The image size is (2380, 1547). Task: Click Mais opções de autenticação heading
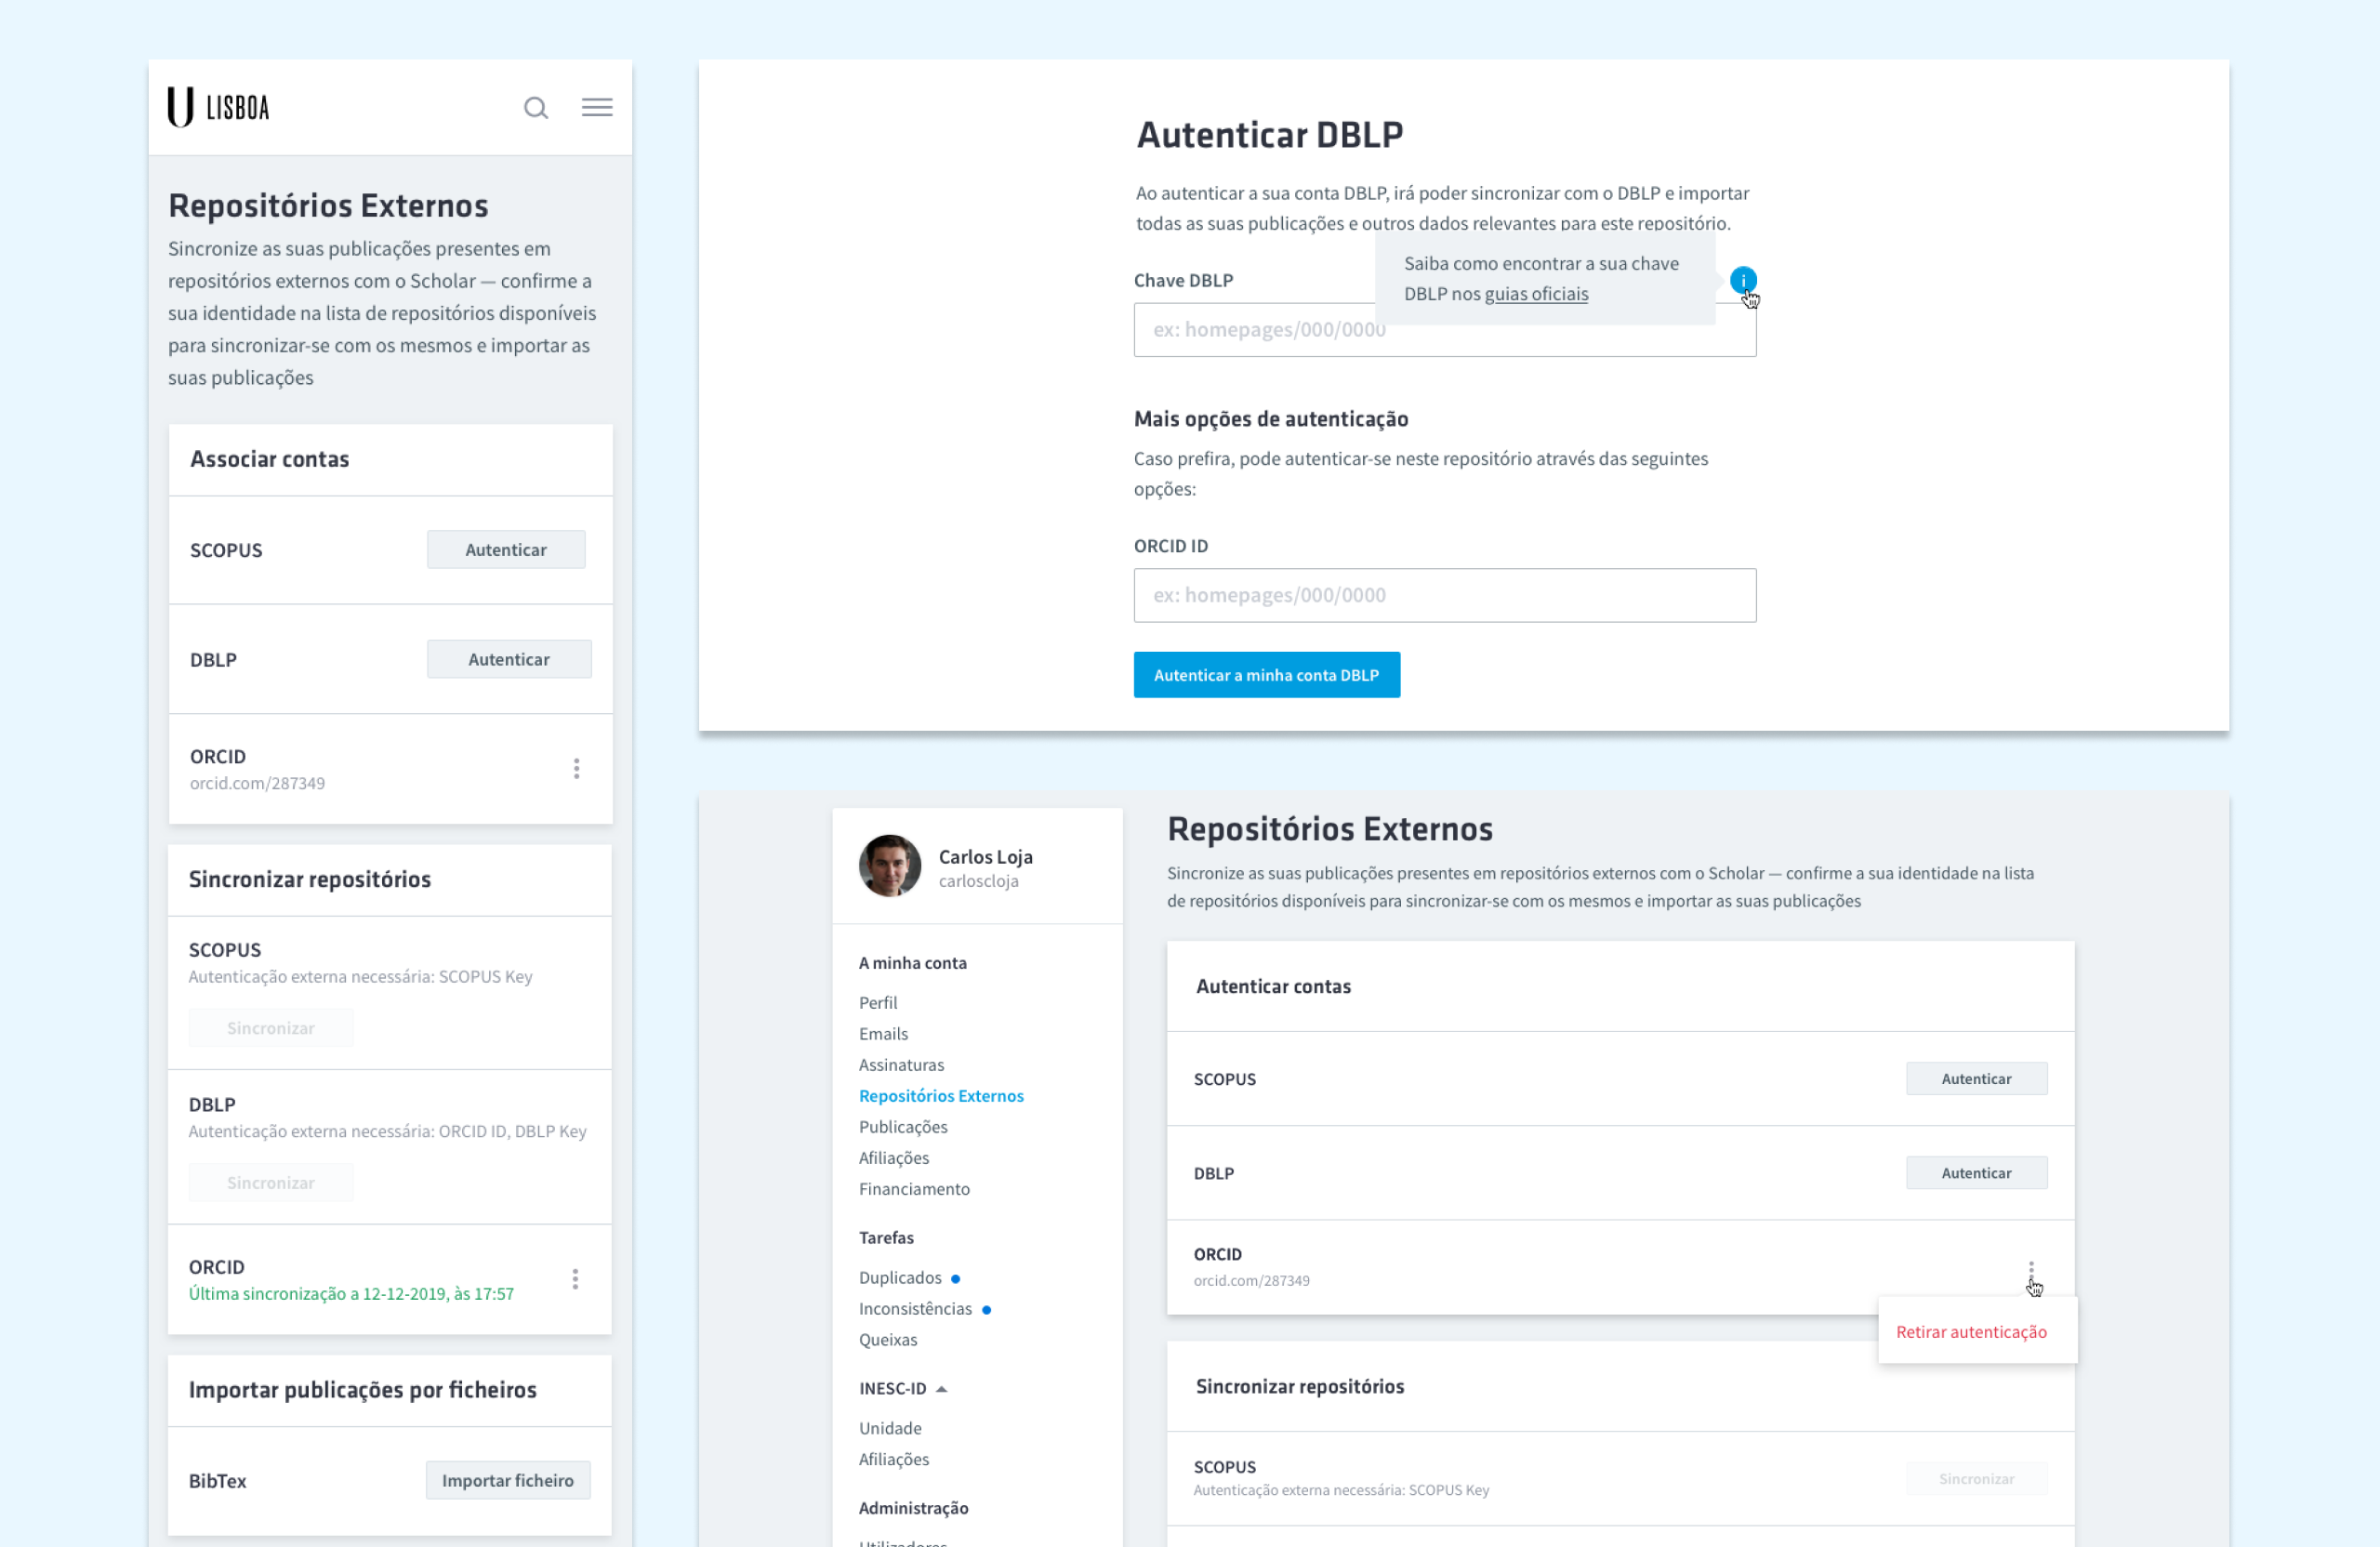coord(1270,419)
